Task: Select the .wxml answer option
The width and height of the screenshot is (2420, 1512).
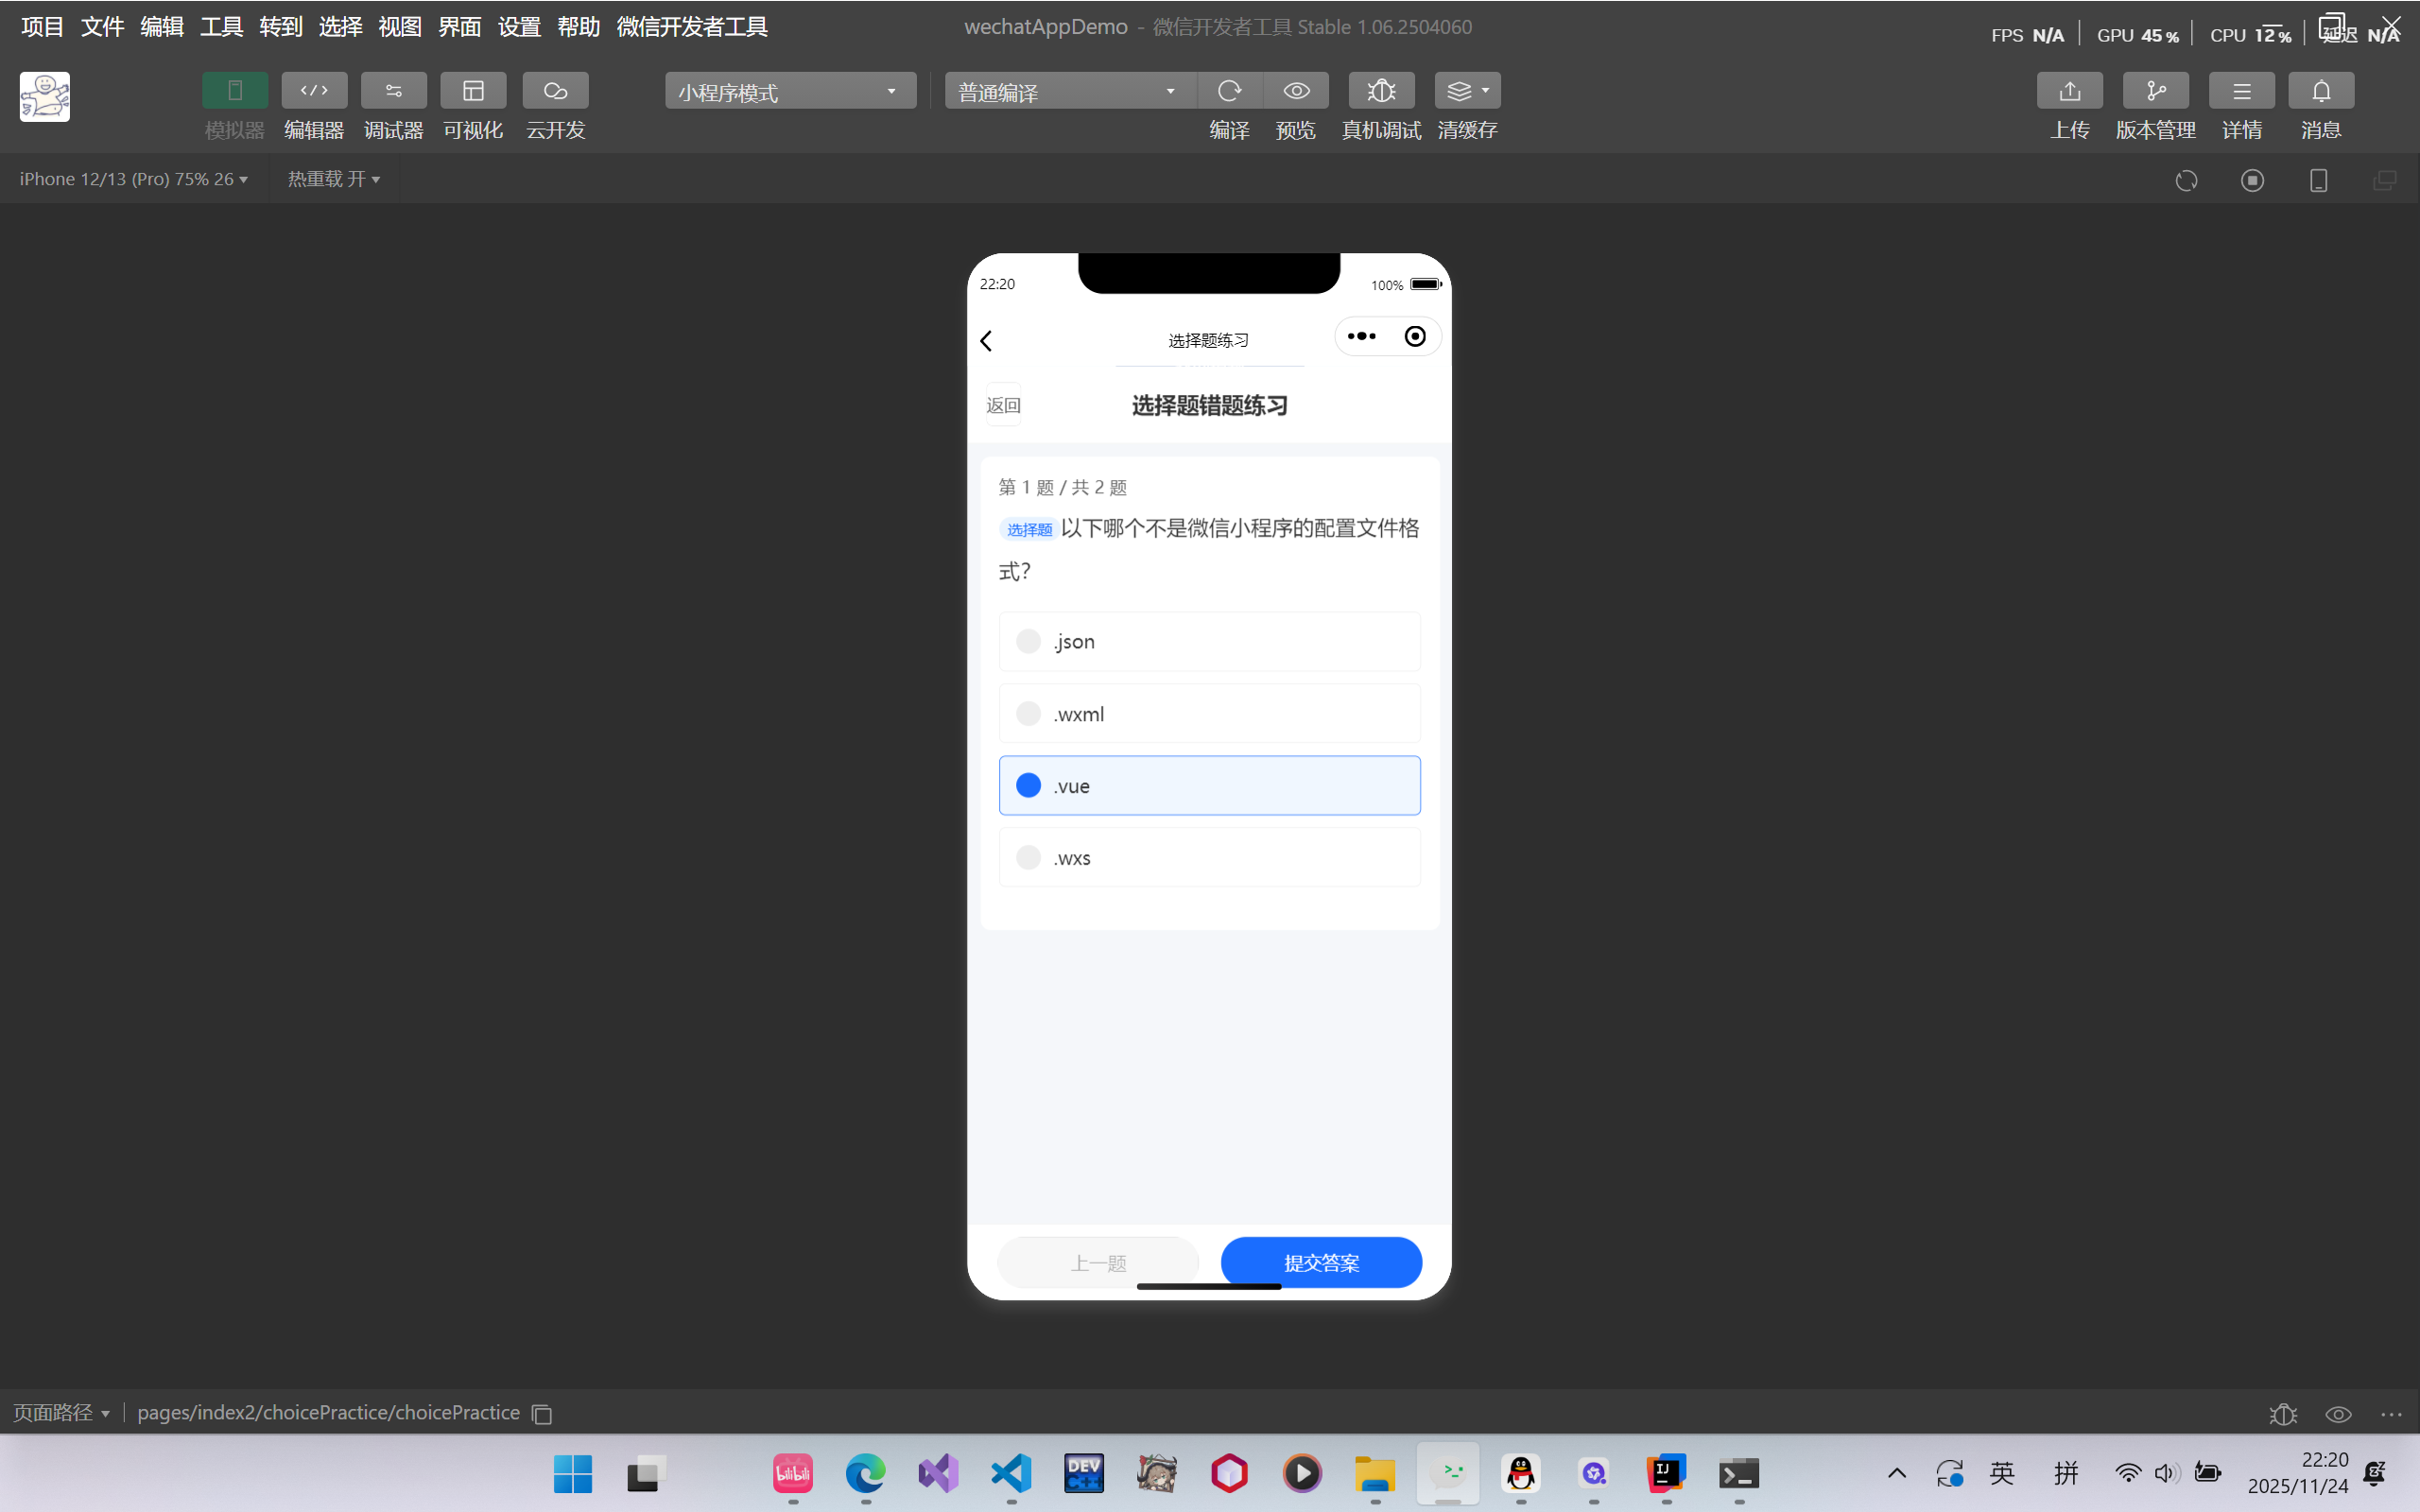Action: pyautogui.click(x=1209, y=714)
